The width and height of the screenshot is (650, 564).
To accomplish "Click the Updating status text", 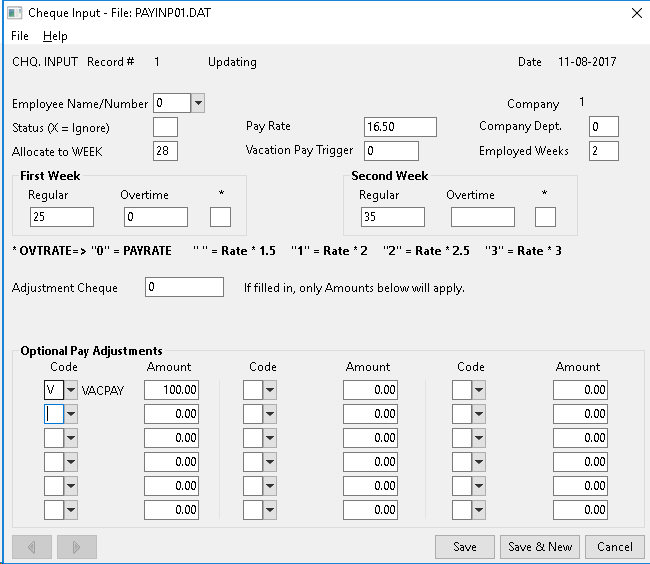I will [232, 62].
